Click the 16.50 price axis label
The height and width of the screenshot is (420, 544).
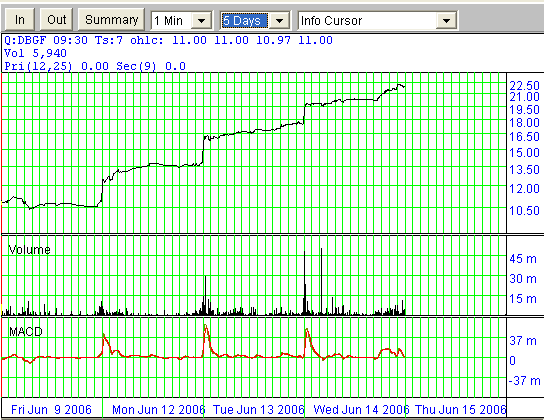(524, 137)
